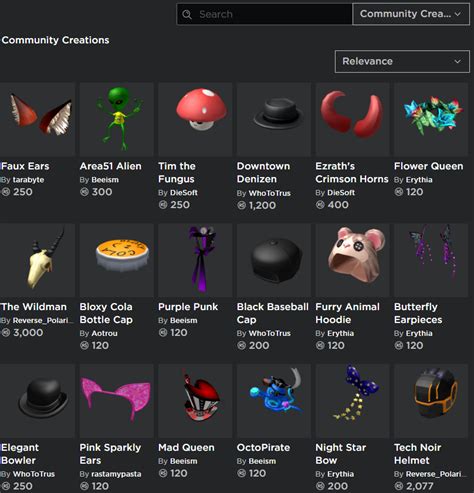Open the OctoPirate item image

point(274,401)
